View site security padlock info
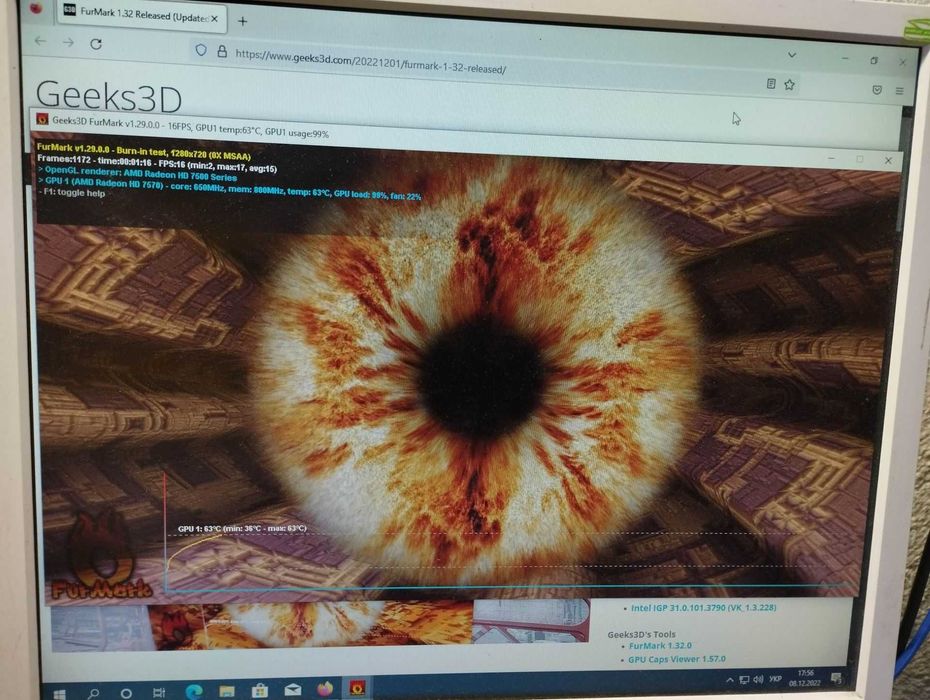This screenshot has height=700, width=930. 222,52
